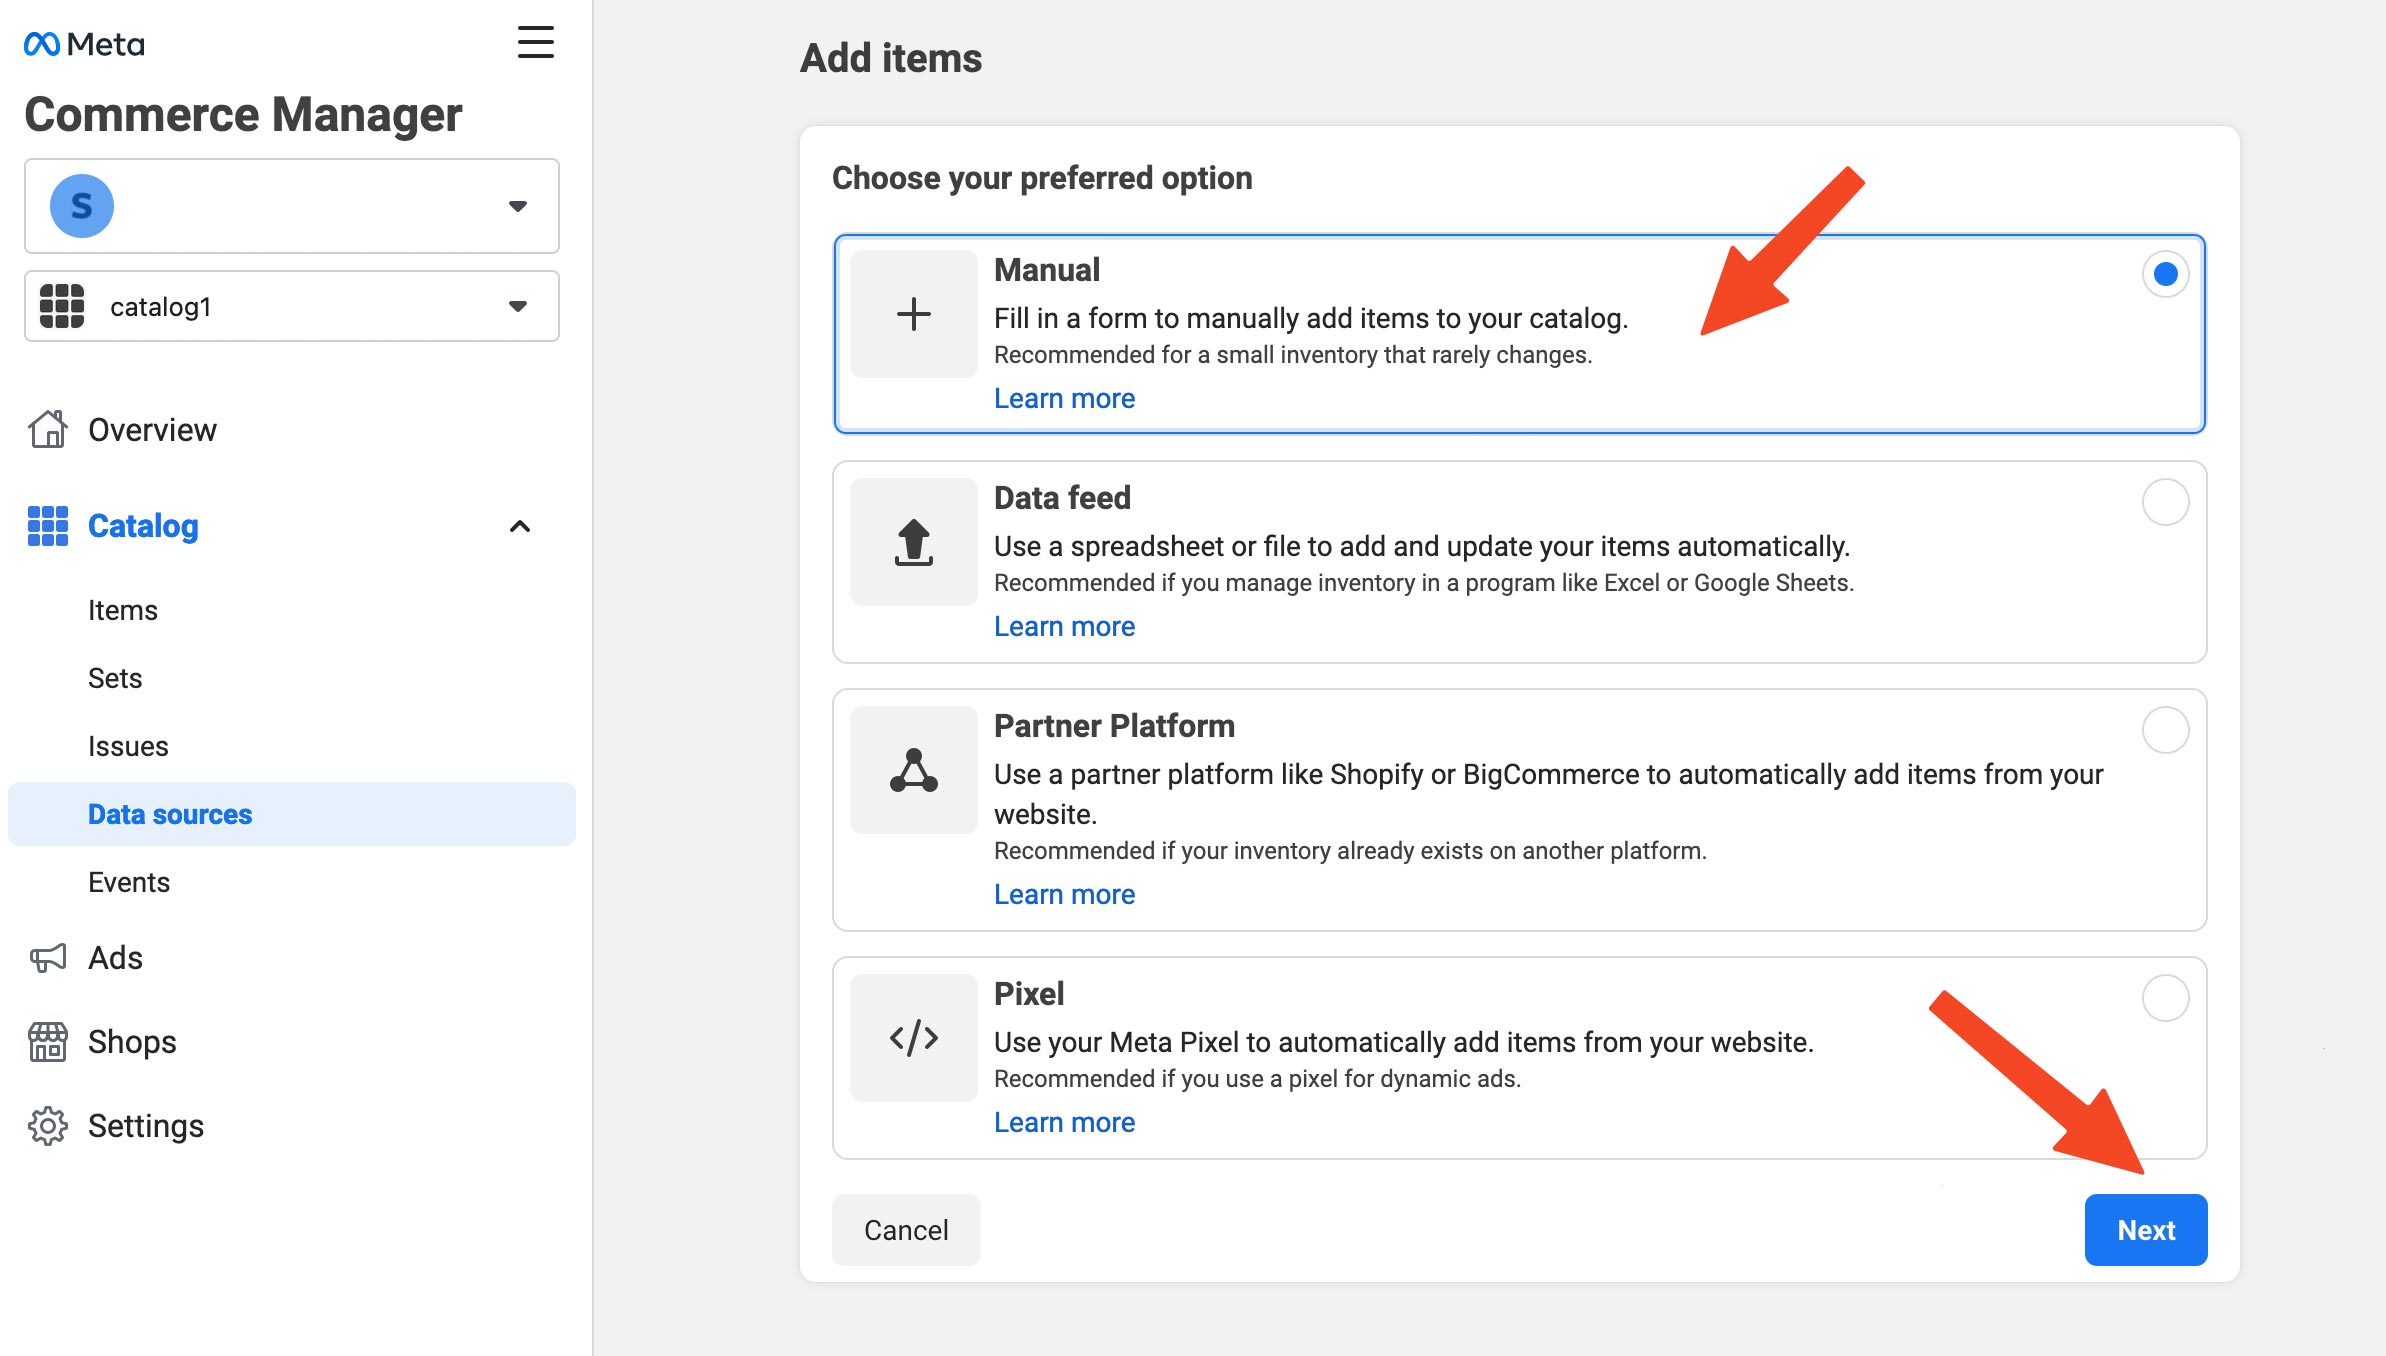Open Events in Catalog submenu
The height and width of the screenshot is (1356, 2386).
coord(129,882)
